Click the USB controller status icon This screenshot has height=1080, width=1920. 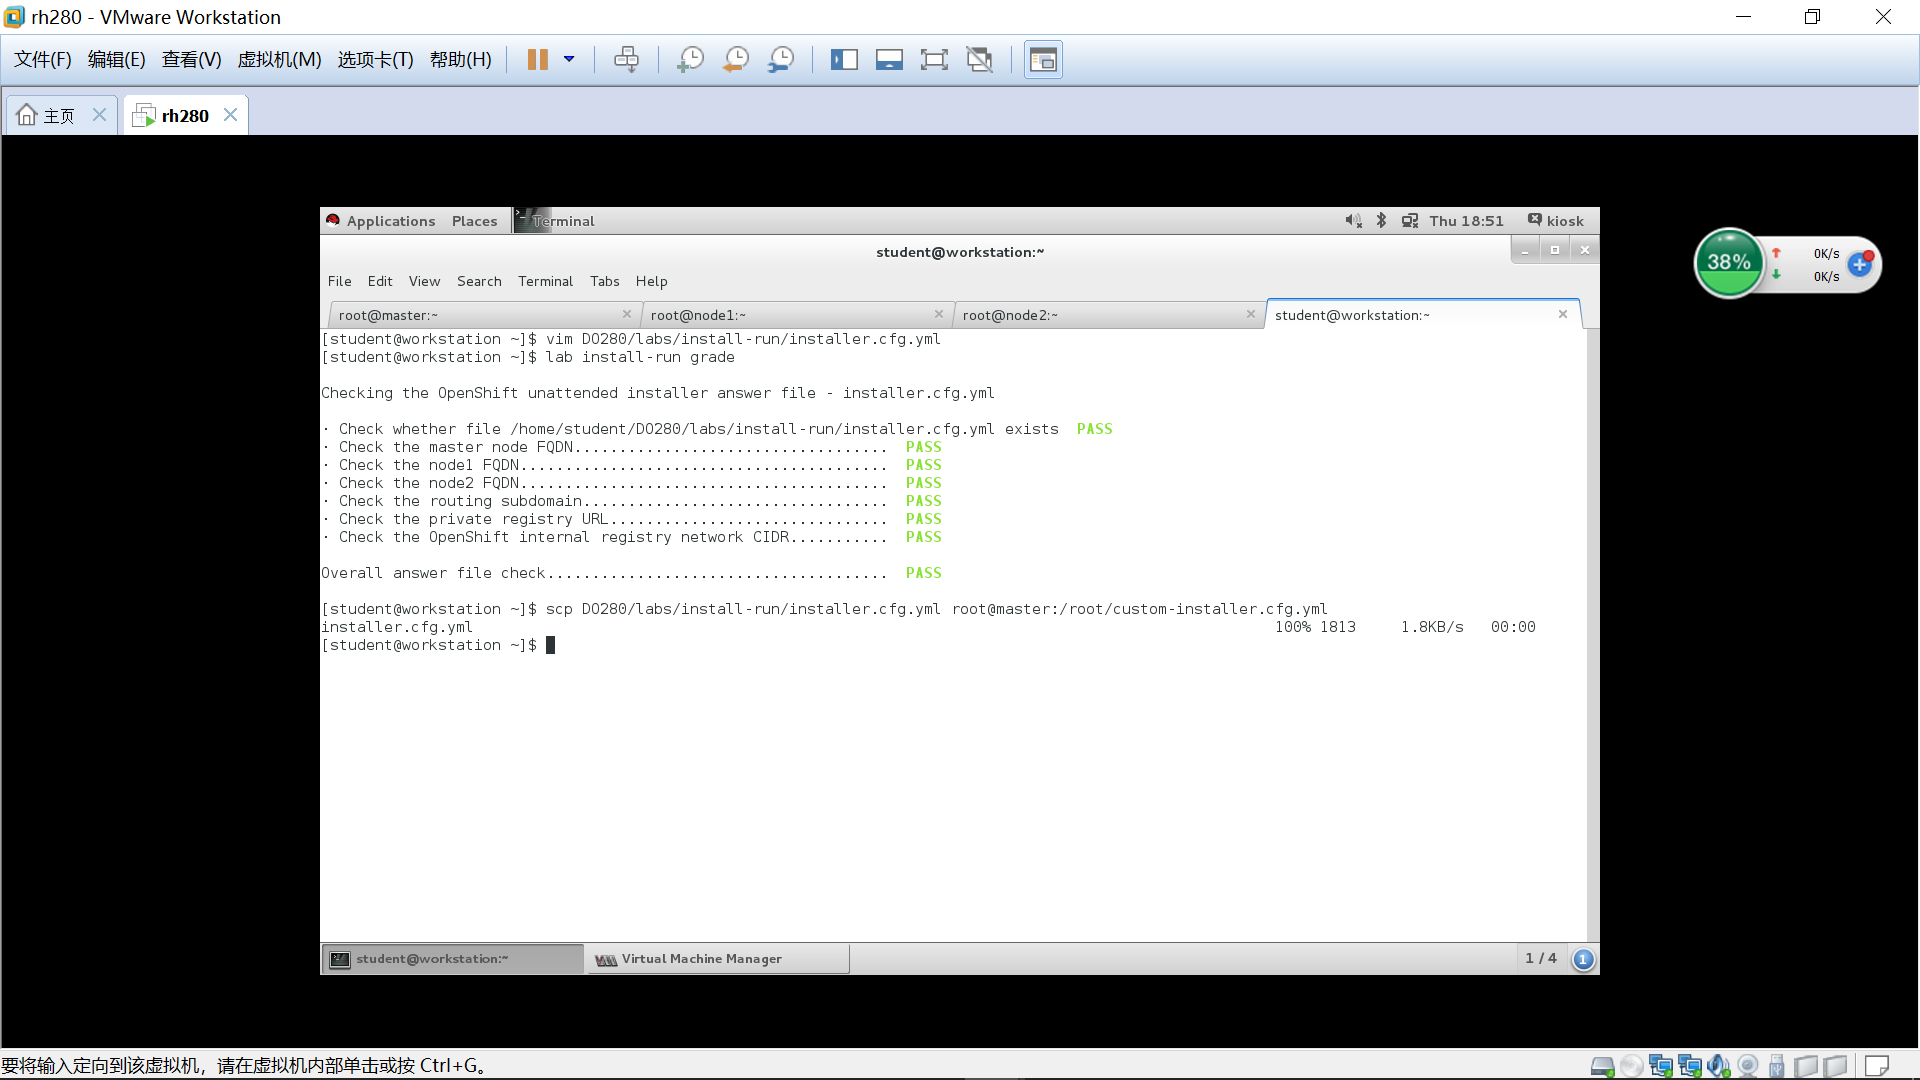(1776, 1065)
